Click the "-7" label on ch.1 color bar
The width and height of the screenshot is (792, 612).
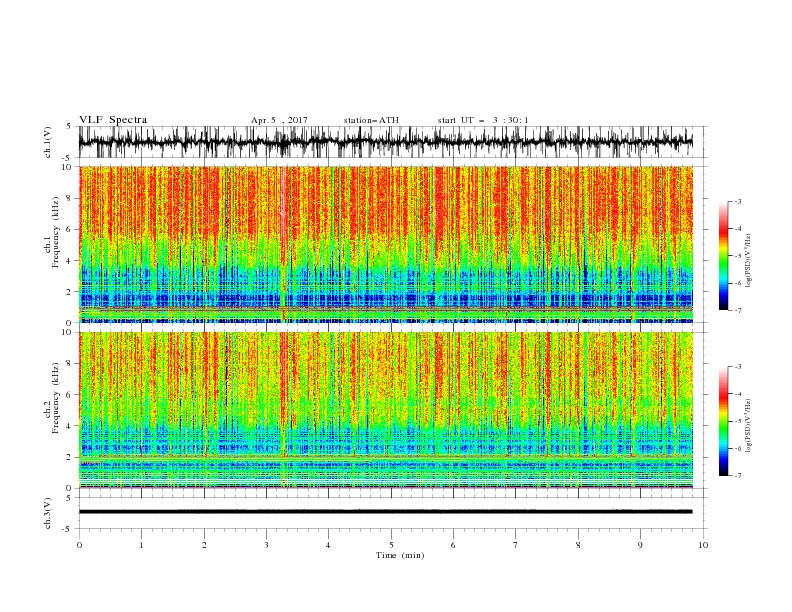(738, 310)
